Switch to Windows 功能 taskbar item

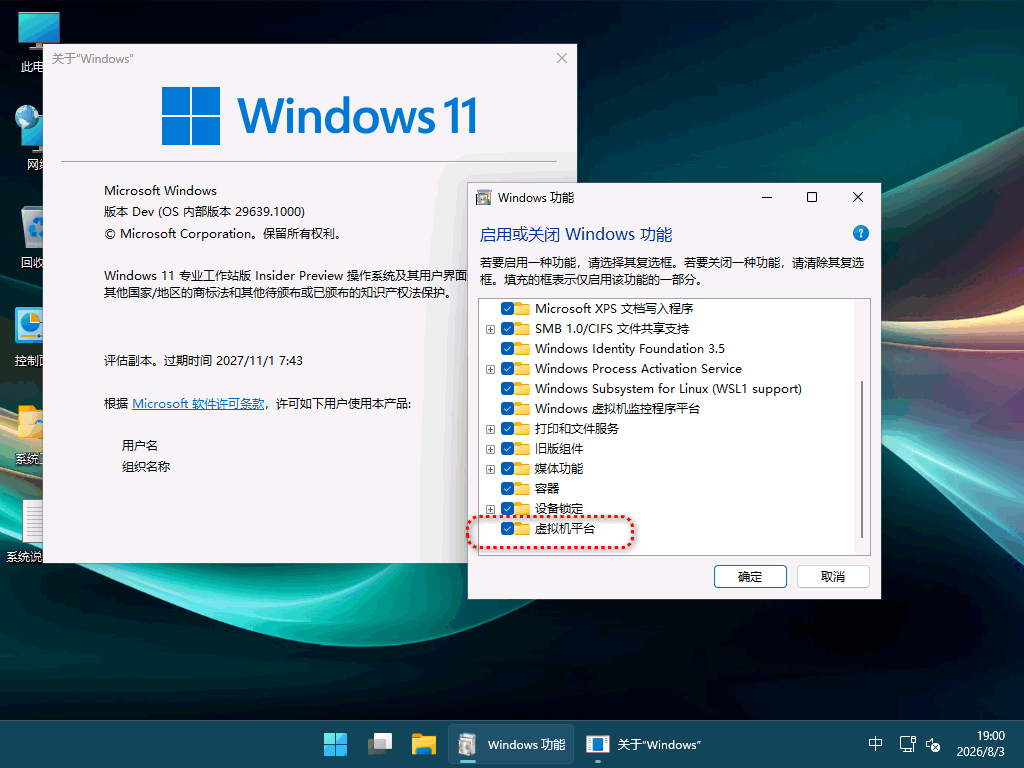click(x=511, y=744)
